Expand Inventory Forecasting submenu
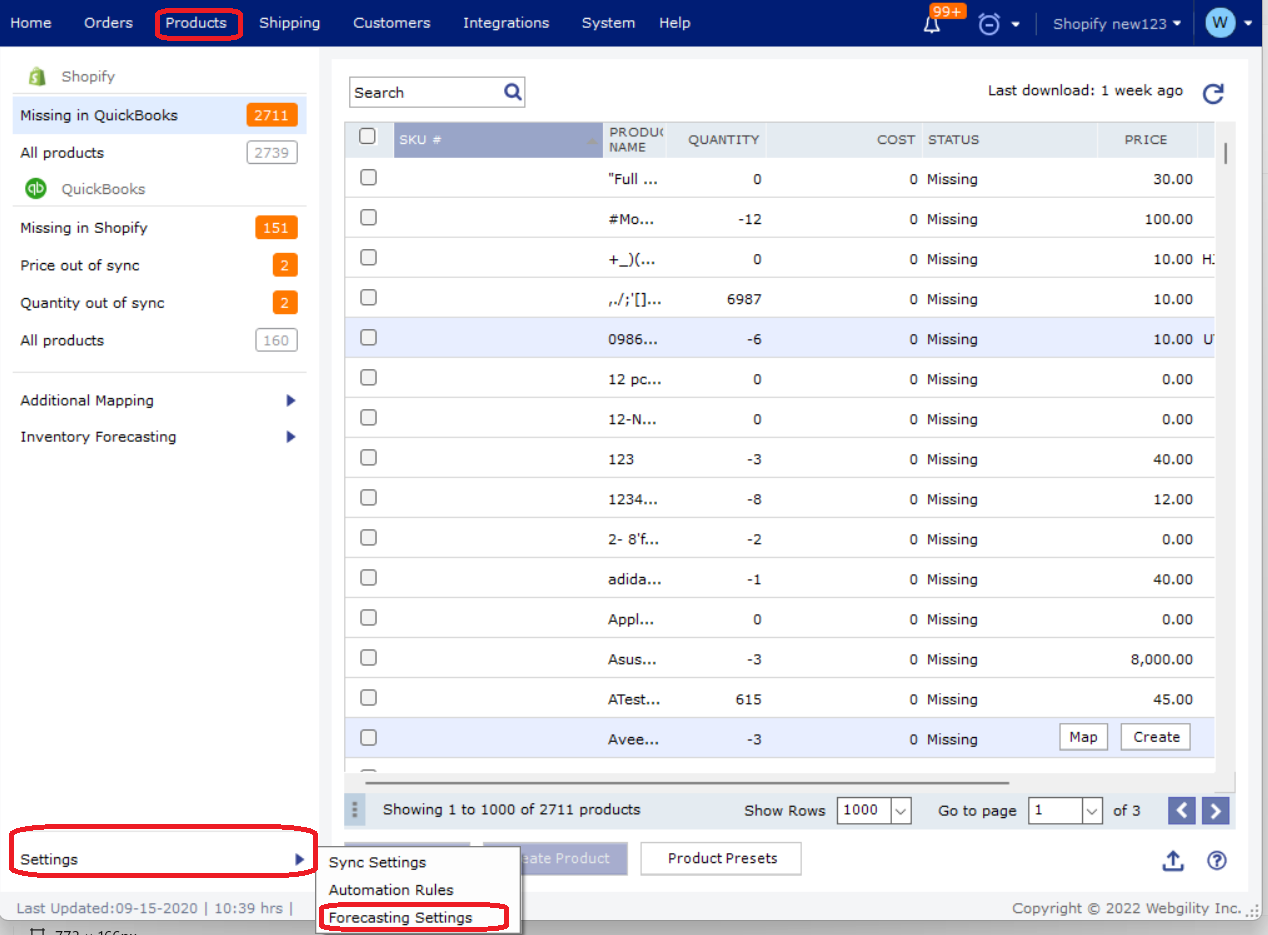The width and height of the screenshot is (1268, 935). pos(291,436)
